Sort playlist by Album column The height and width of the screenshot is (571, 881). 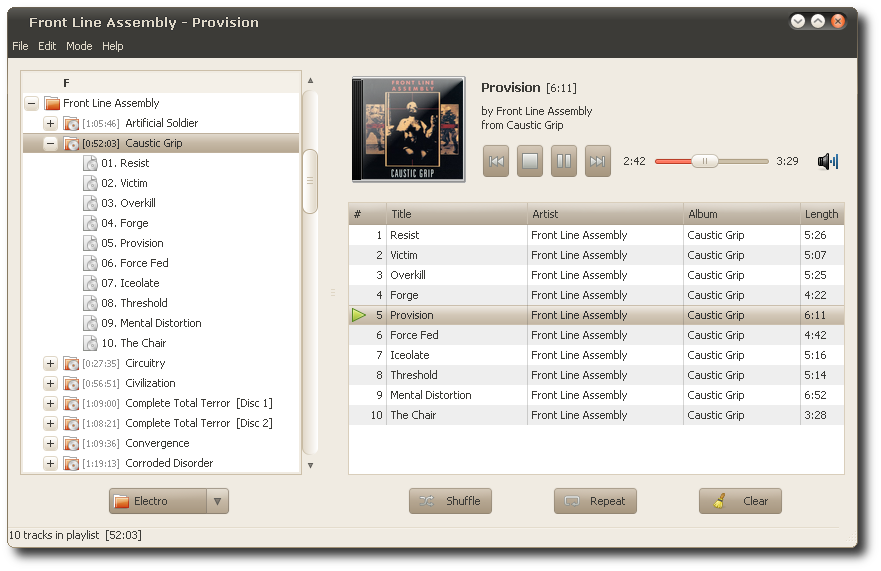pyautogui.click(x=742, y=214)
